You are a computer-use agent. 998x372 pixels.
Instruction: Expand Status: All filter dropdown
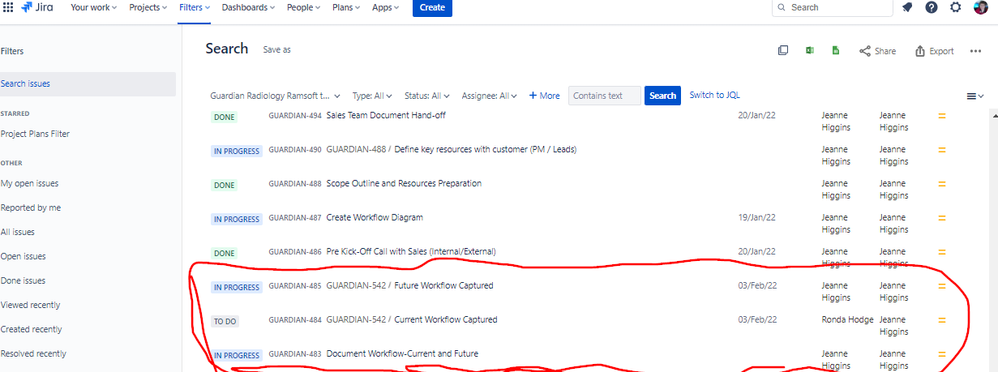pos(427,96)
